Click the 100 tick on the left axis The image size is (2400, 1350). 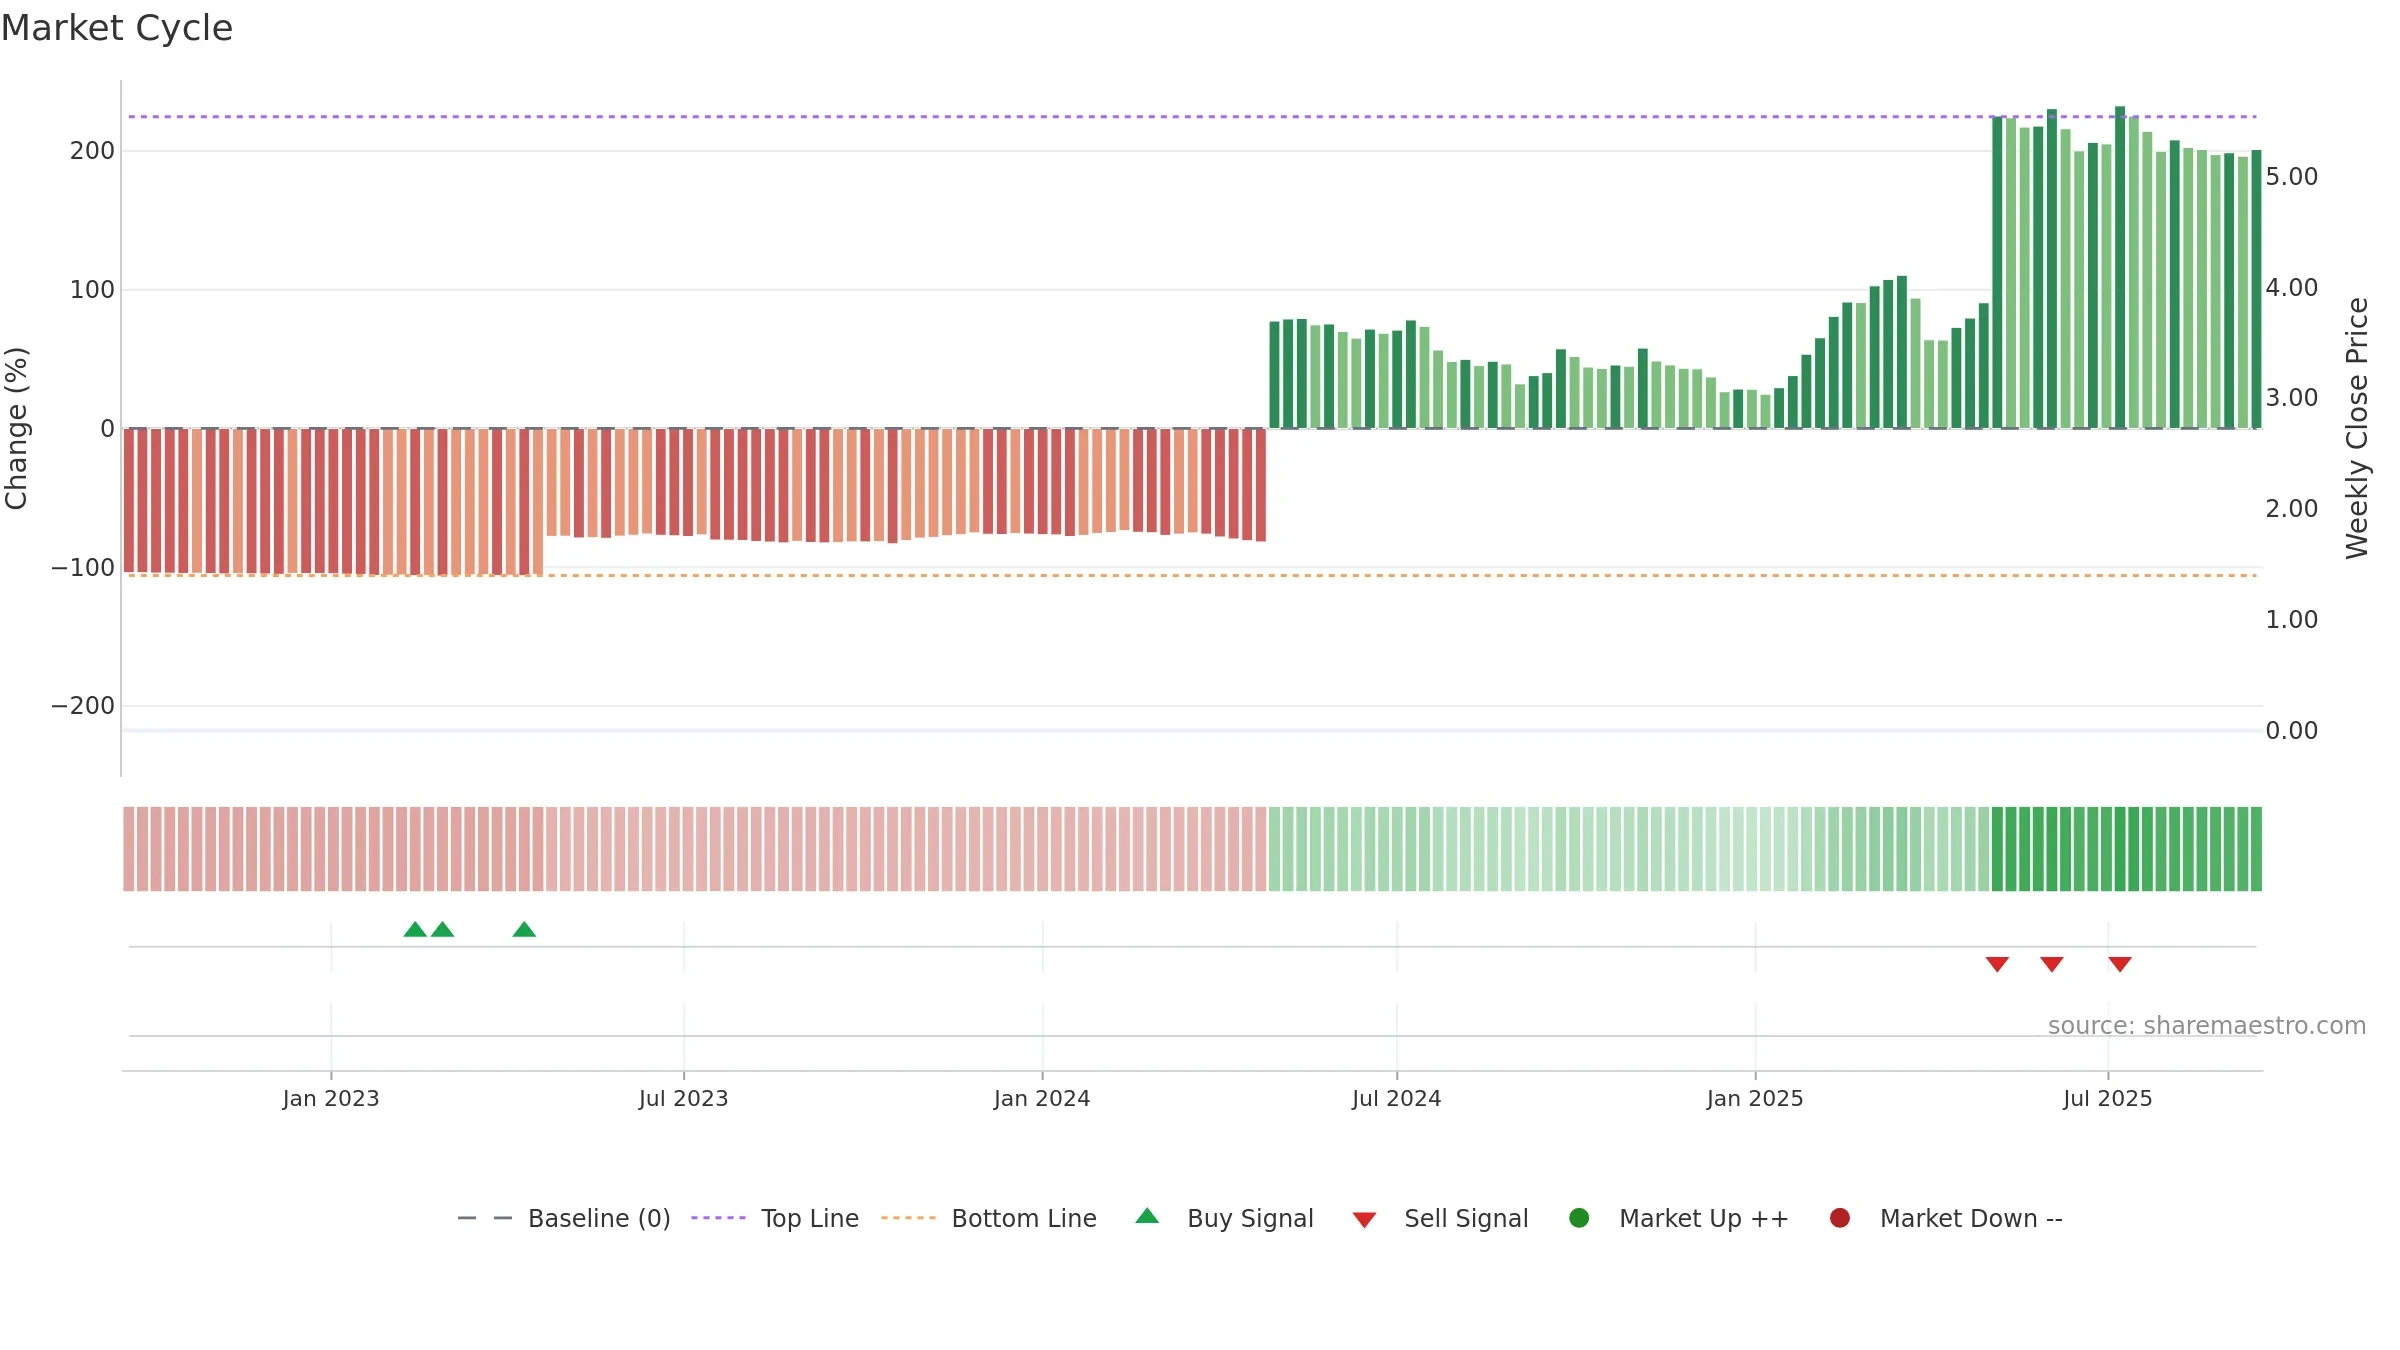click(92, 290)
